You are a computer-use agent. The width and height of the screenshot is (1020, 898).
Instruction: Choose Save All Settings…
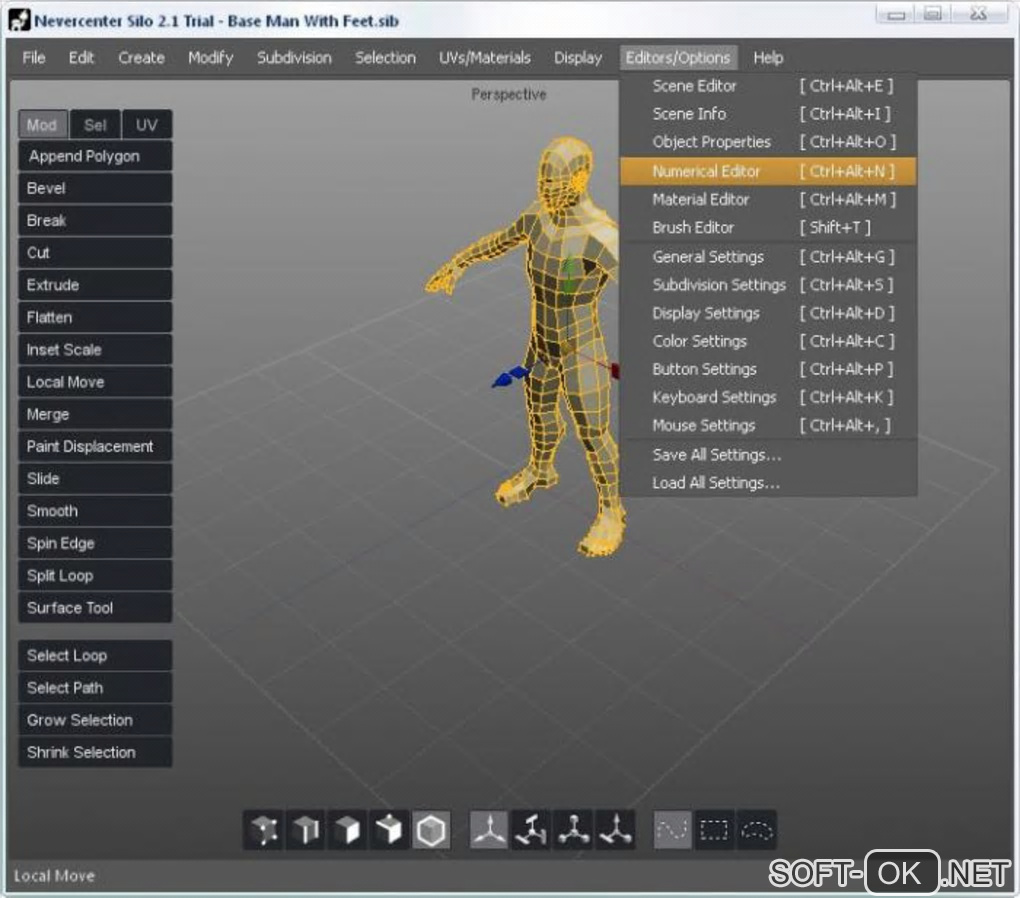768,455
